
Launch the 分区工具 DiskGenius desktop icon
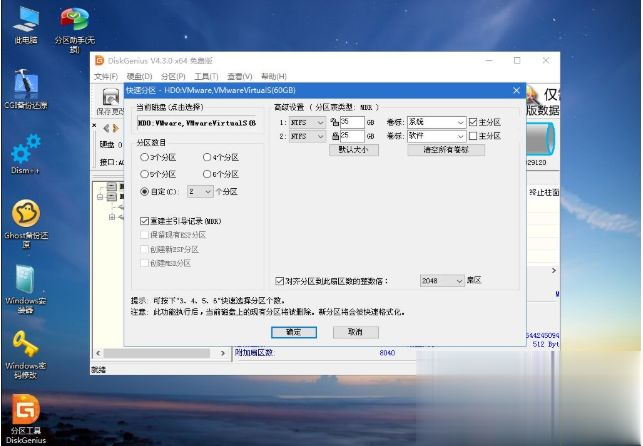pyautogui.click(x=25, y=419)
